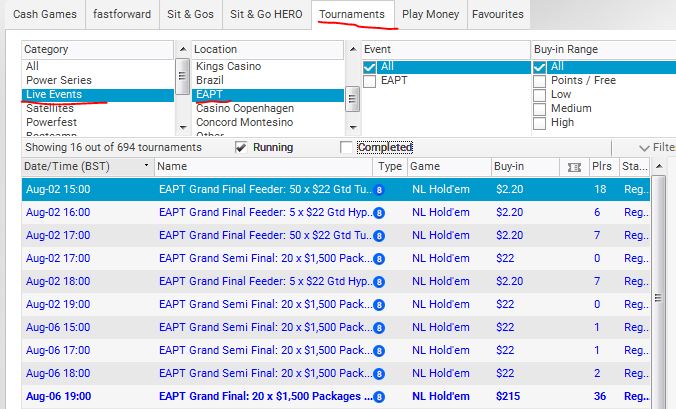676x409 pixels.
Task: Select All in the Category list
Action: [x=98, y=66]
